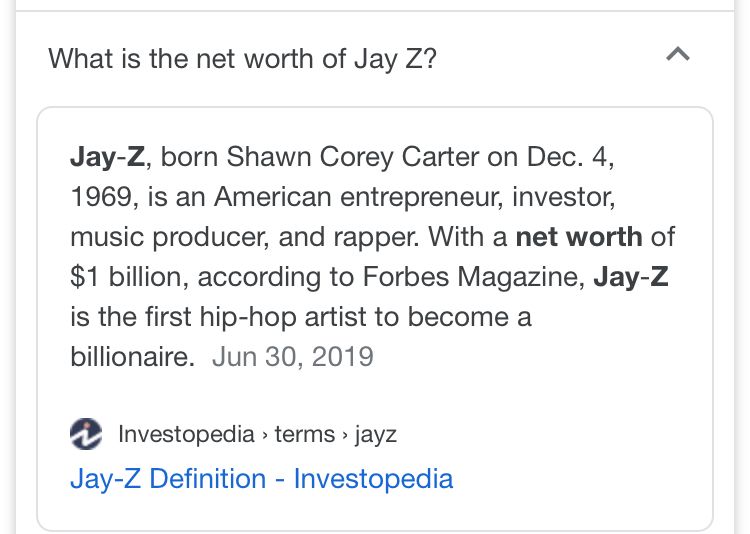
Task: Click the 'Jun 30, 2019' date
Action: 293,357
